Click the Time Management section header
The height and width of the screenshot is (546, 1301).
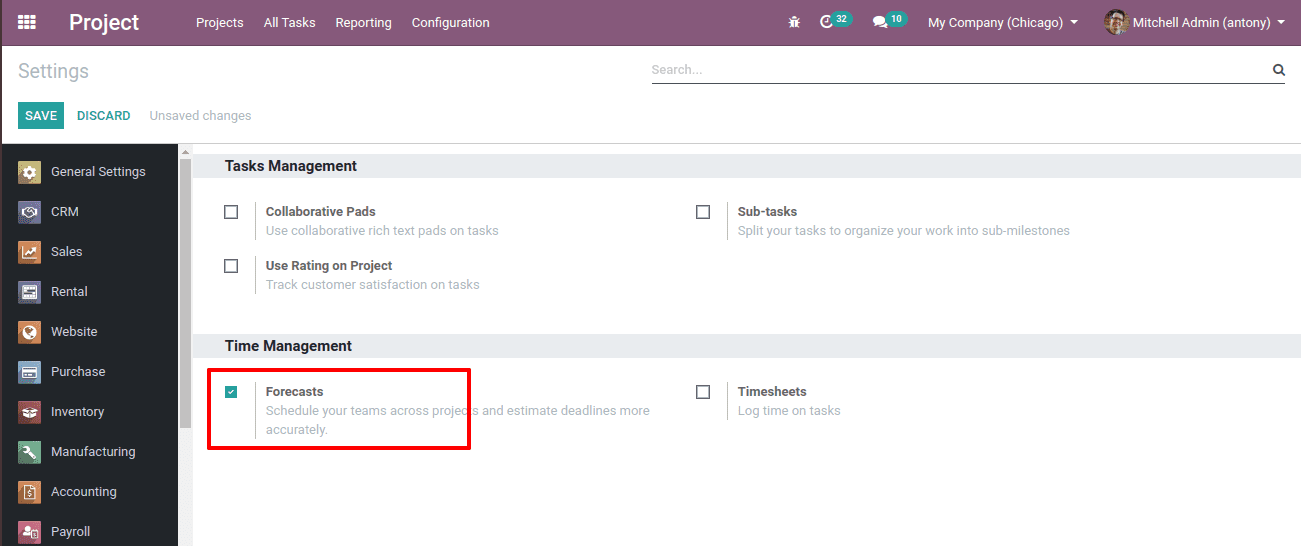tap(289, 346)
